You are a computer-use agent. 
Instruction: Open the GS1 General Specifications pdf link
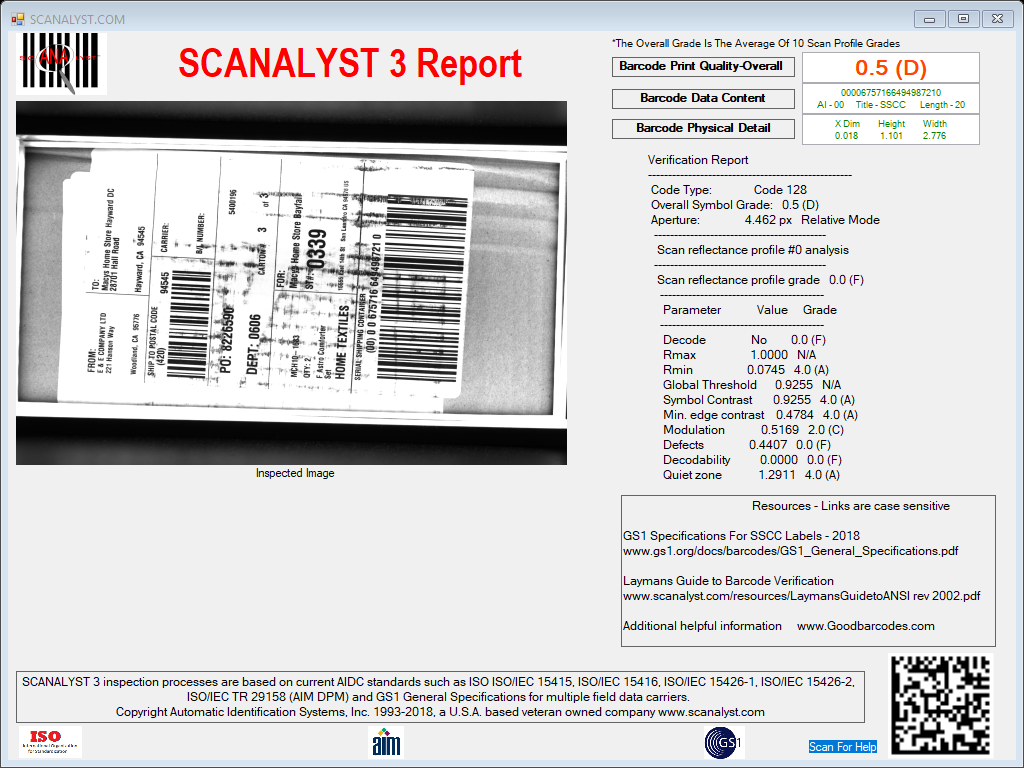[790, 551]
